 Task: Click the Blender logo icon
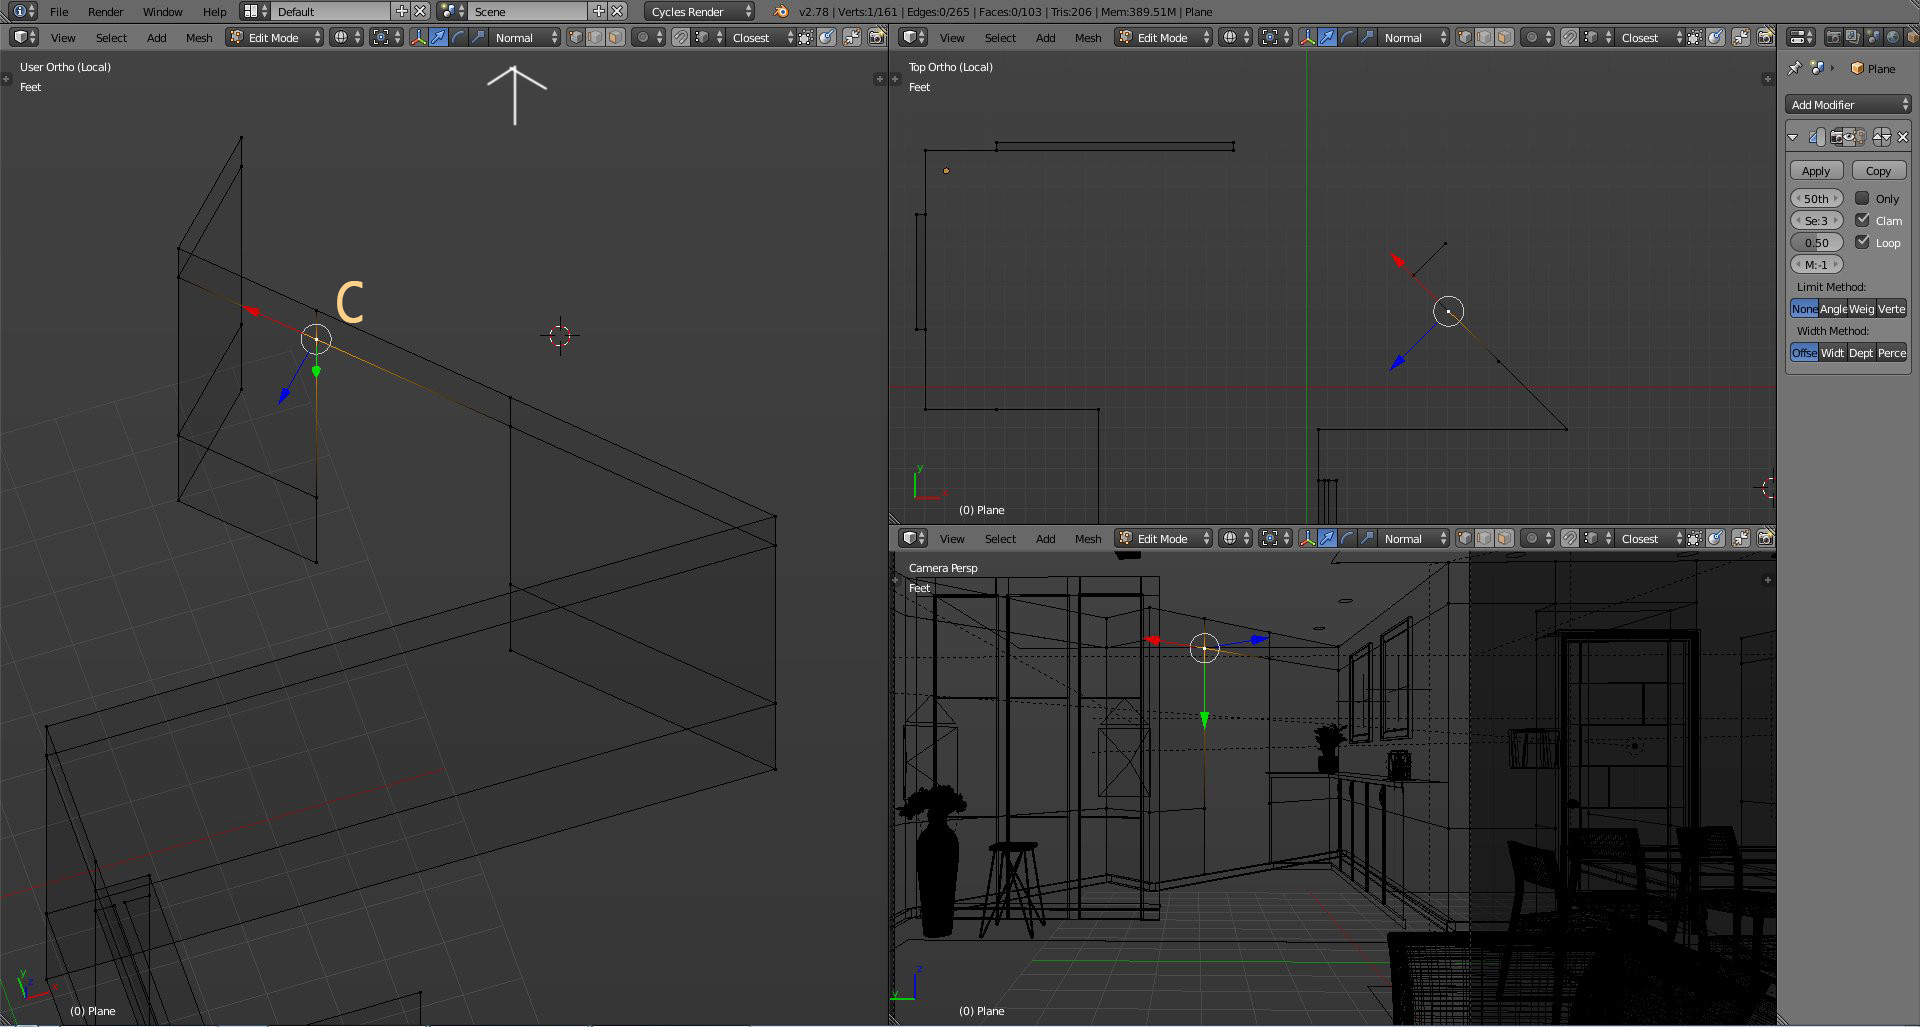click(x=781, y=11)
